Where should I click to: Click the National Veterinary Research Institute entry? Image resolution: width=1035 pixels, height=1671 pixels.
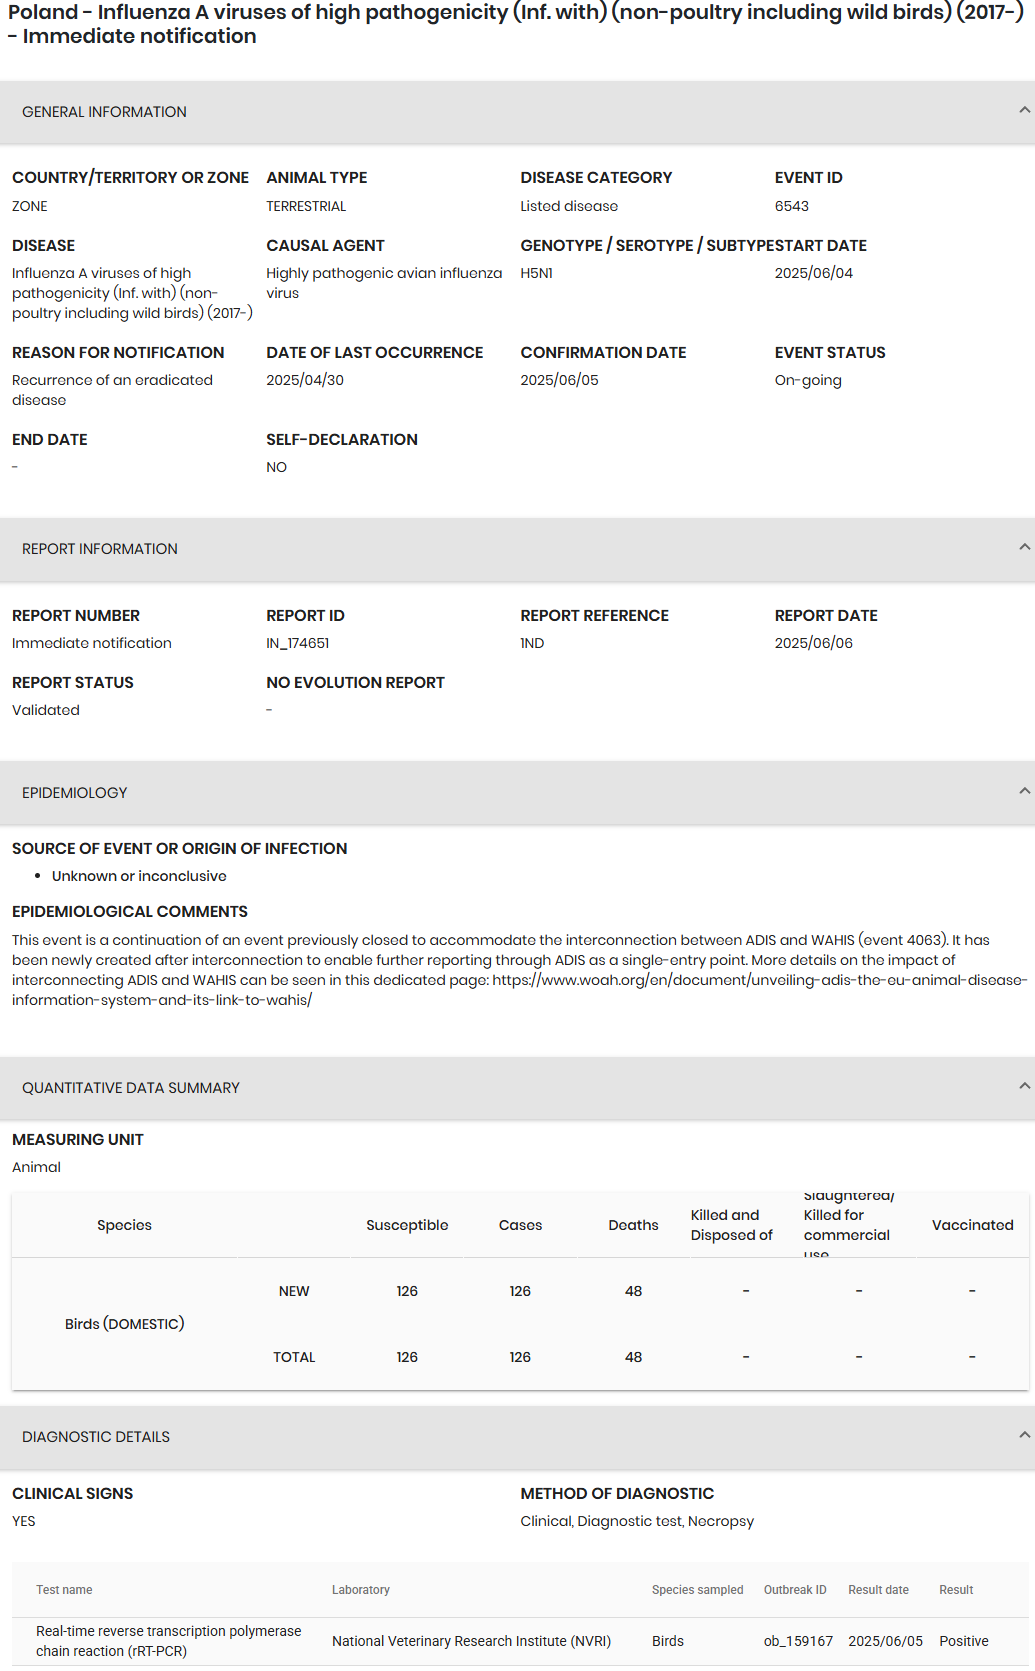(471, 1641)
